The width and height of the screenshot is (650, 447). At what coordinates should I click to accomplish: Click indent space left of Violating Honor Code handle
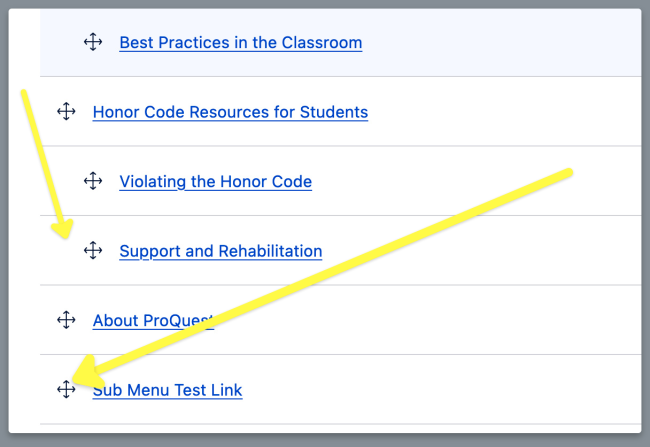pyautogui.click(x=60, y=182)
